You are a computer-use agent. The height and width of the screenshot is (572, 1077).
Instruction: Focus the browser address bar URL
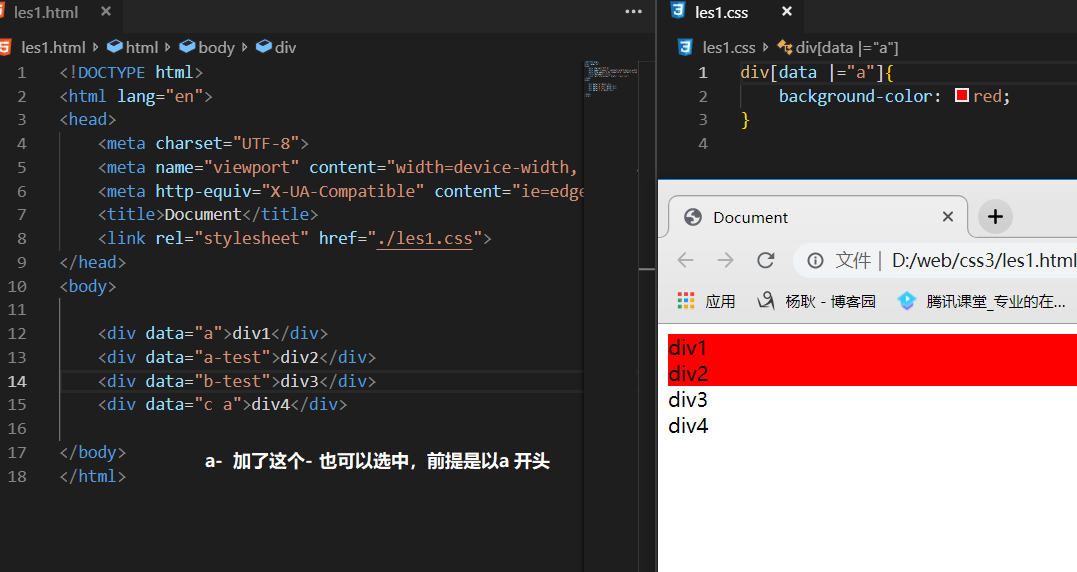(x=984, y=260)
